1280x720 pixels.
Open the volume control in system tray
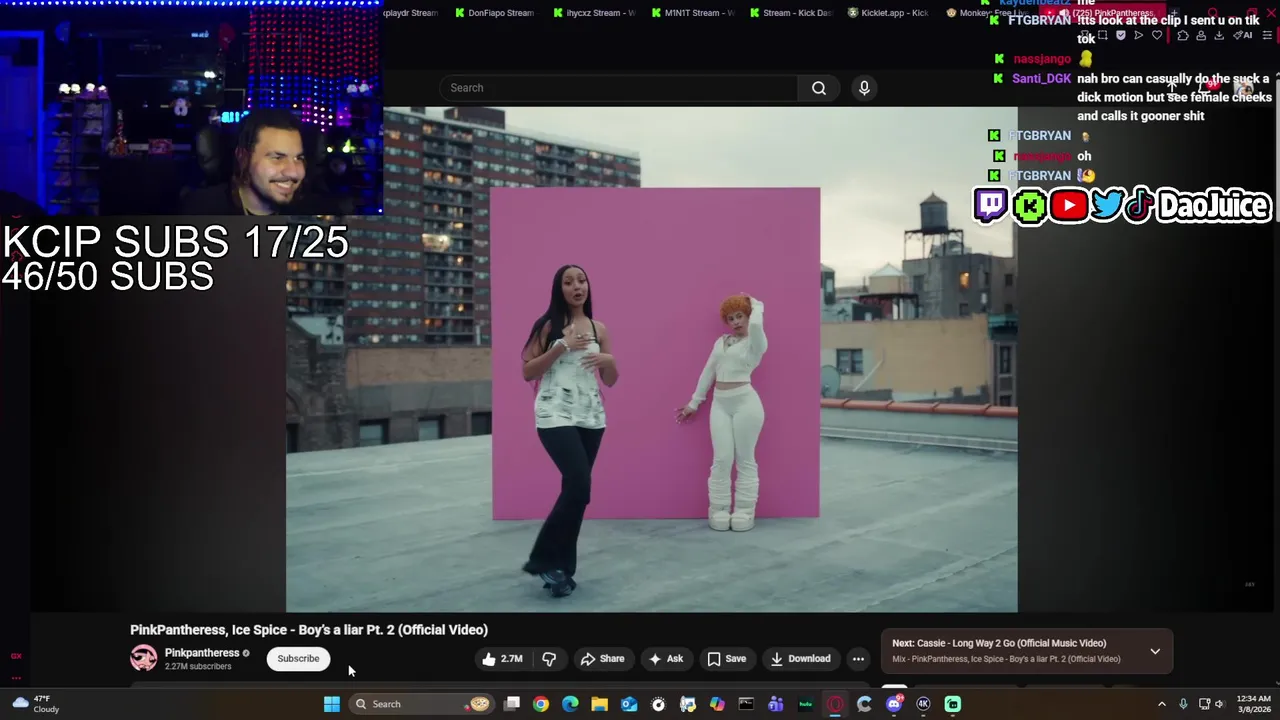(1219, 704)
